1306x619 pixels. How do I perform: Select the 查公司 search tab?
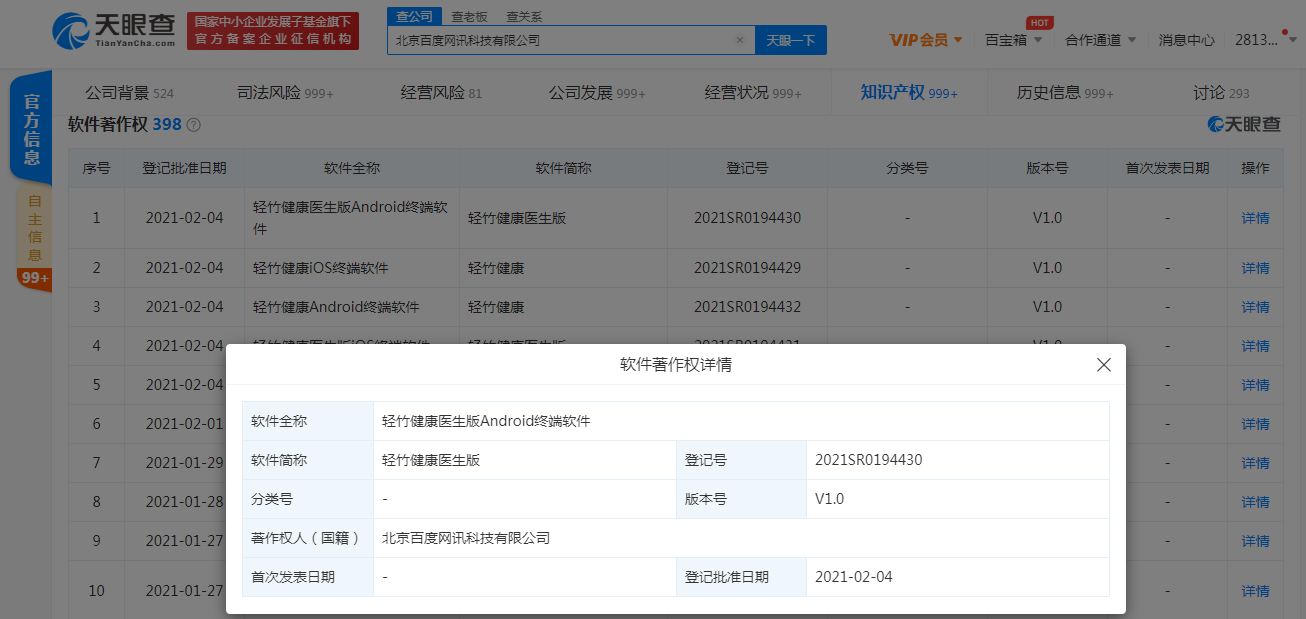[x=414, y=16]
